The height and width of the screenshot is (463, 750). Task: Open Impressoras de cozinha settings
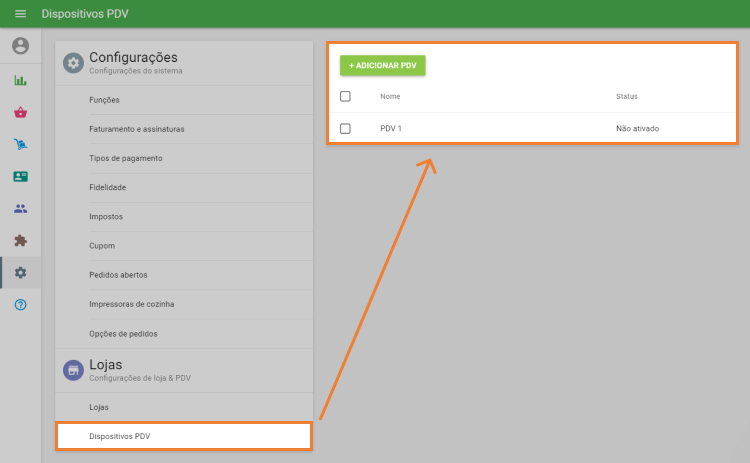click(132, 304)
